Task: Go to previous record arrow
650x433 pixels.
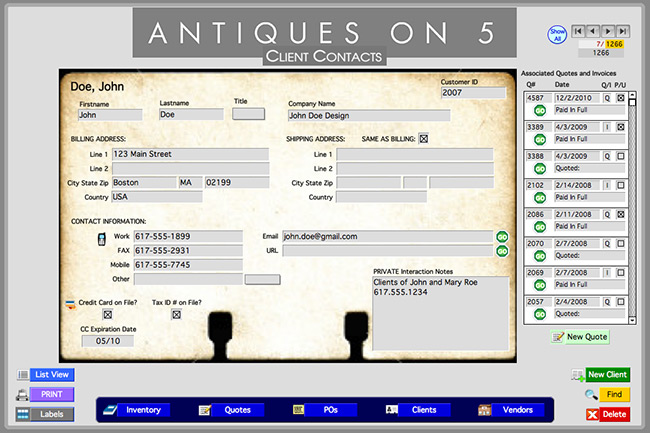Action: (593, 31)
